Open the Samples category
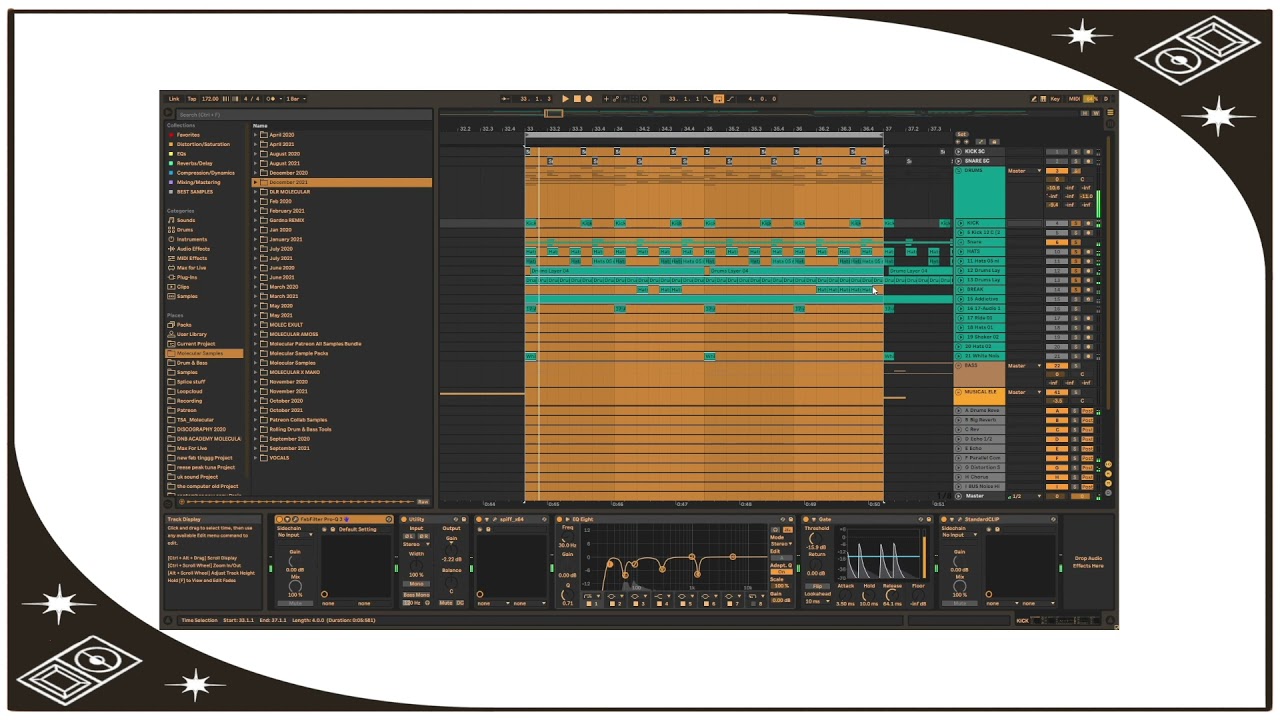The image size is (1280, 720). 187,296
